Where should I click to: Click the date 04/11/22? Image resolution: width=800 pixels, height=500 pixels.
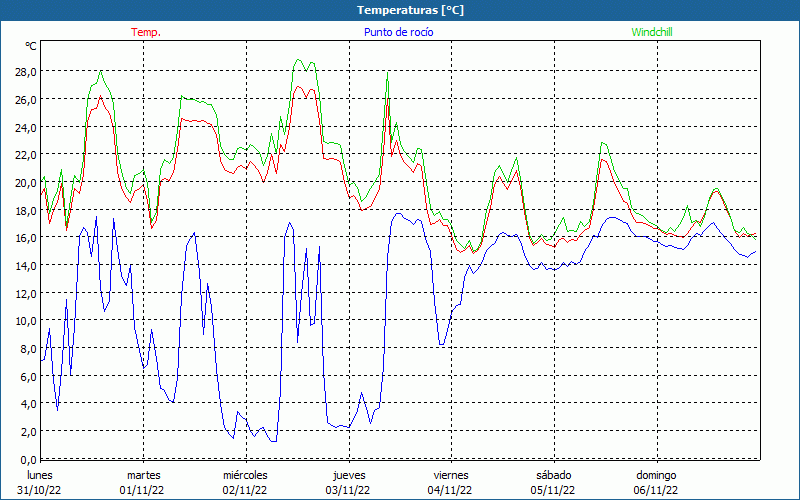[450, 490]
